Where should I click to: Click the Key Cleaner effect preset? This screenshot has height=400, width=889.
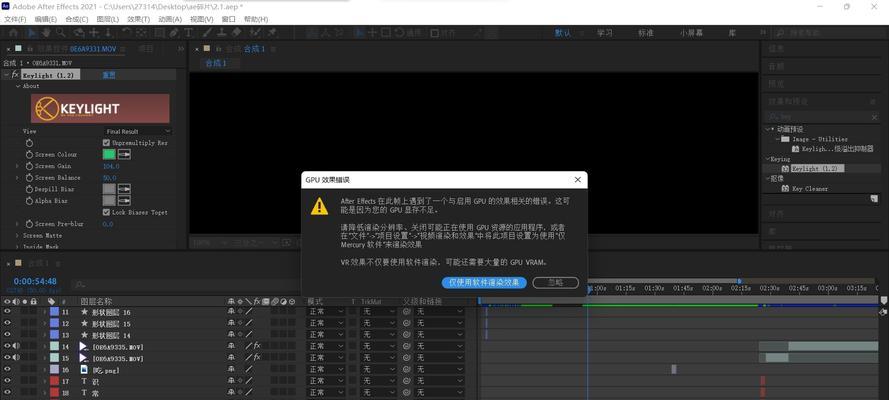tap(809, 189)
